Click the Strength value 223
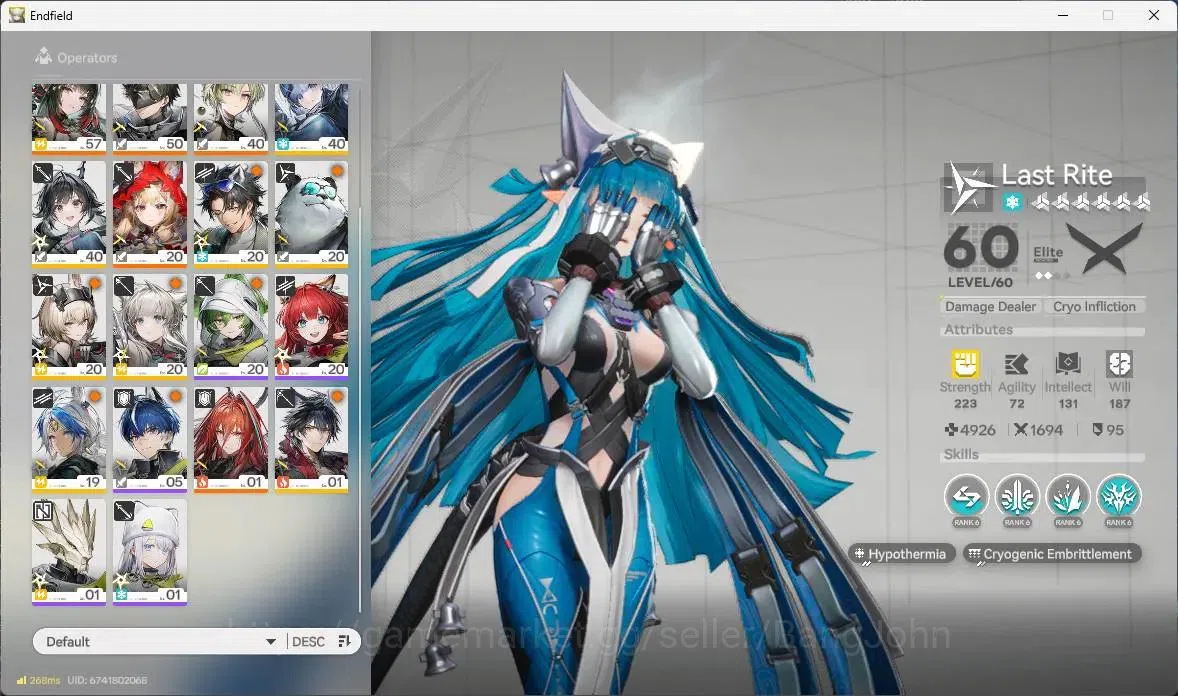1178x696 pixels. (965, 404)
